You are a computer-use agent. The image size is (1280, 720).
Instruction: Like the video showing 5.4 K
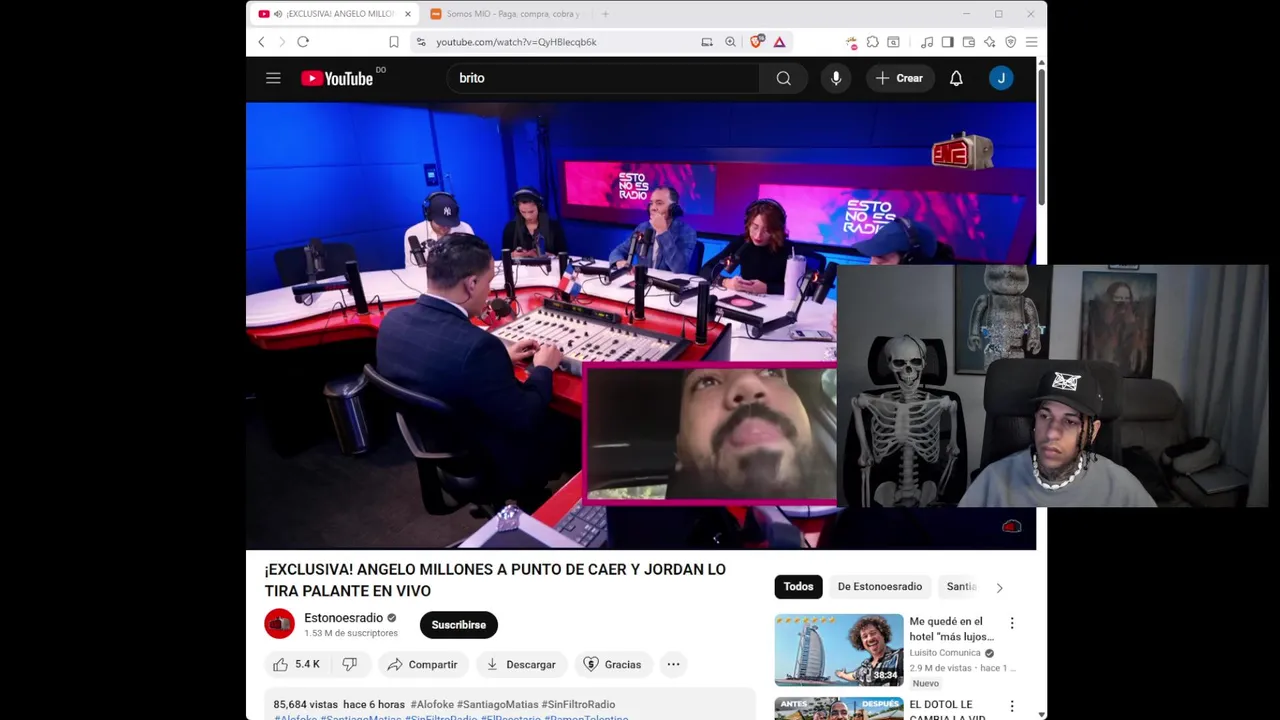coord(296,664)
